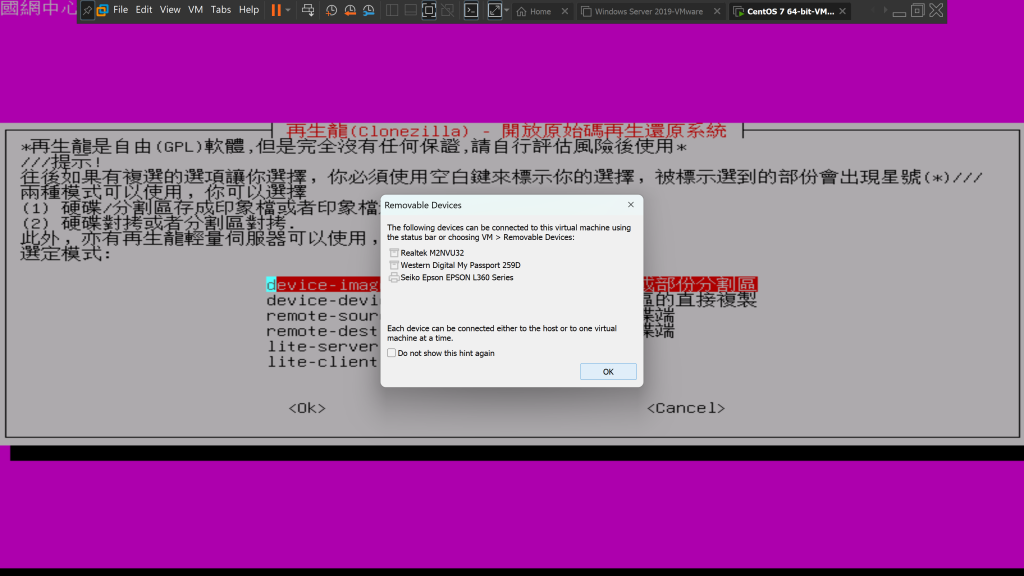Screen dimensions: 1024x576
Task: Take a snapshot using the clock icon
Action: (x=331, y=10)
